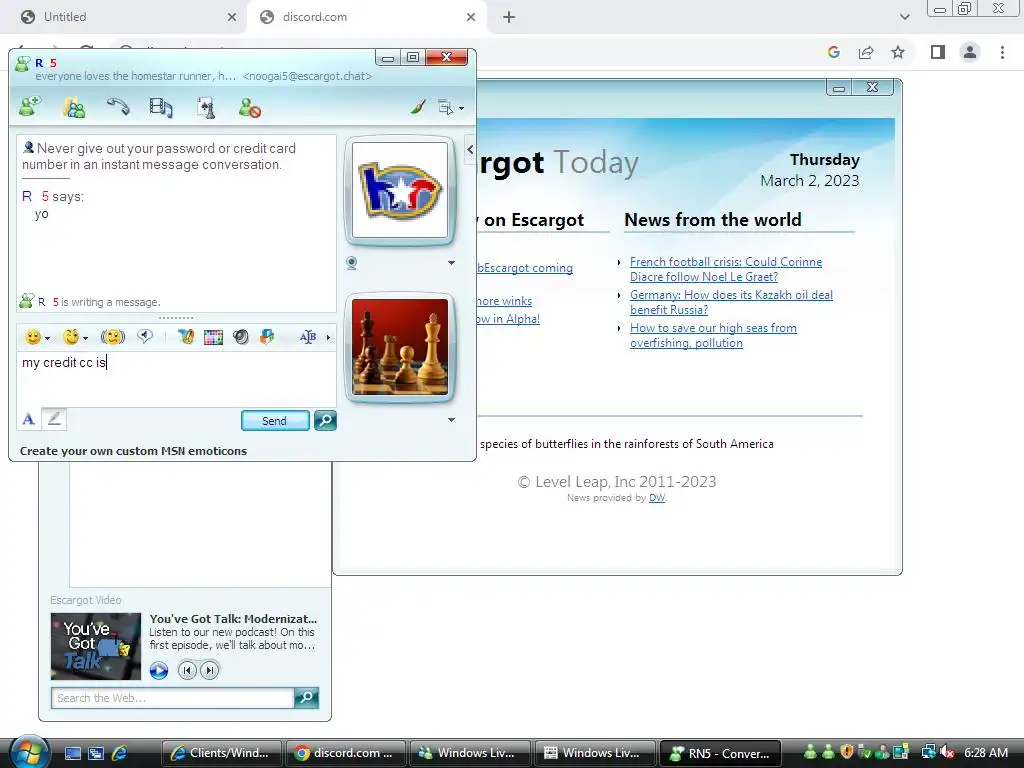This screenshot has width=1024, height=768.
Task: Open the share files icon
Action: point(74,107)
